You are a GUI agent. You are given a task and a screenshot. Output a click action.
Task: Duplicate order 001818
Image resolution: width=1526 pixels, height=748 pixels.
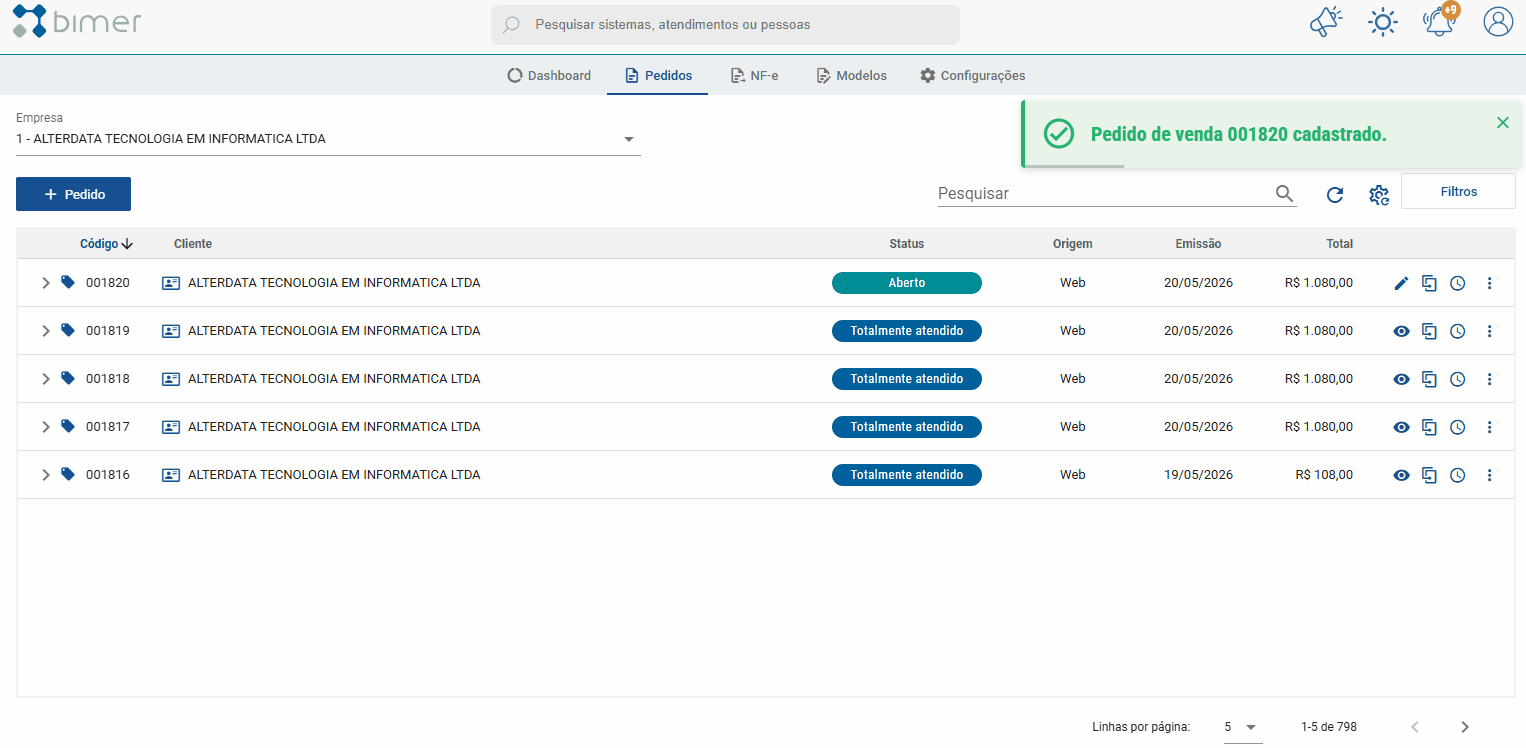coord(1430,380)
